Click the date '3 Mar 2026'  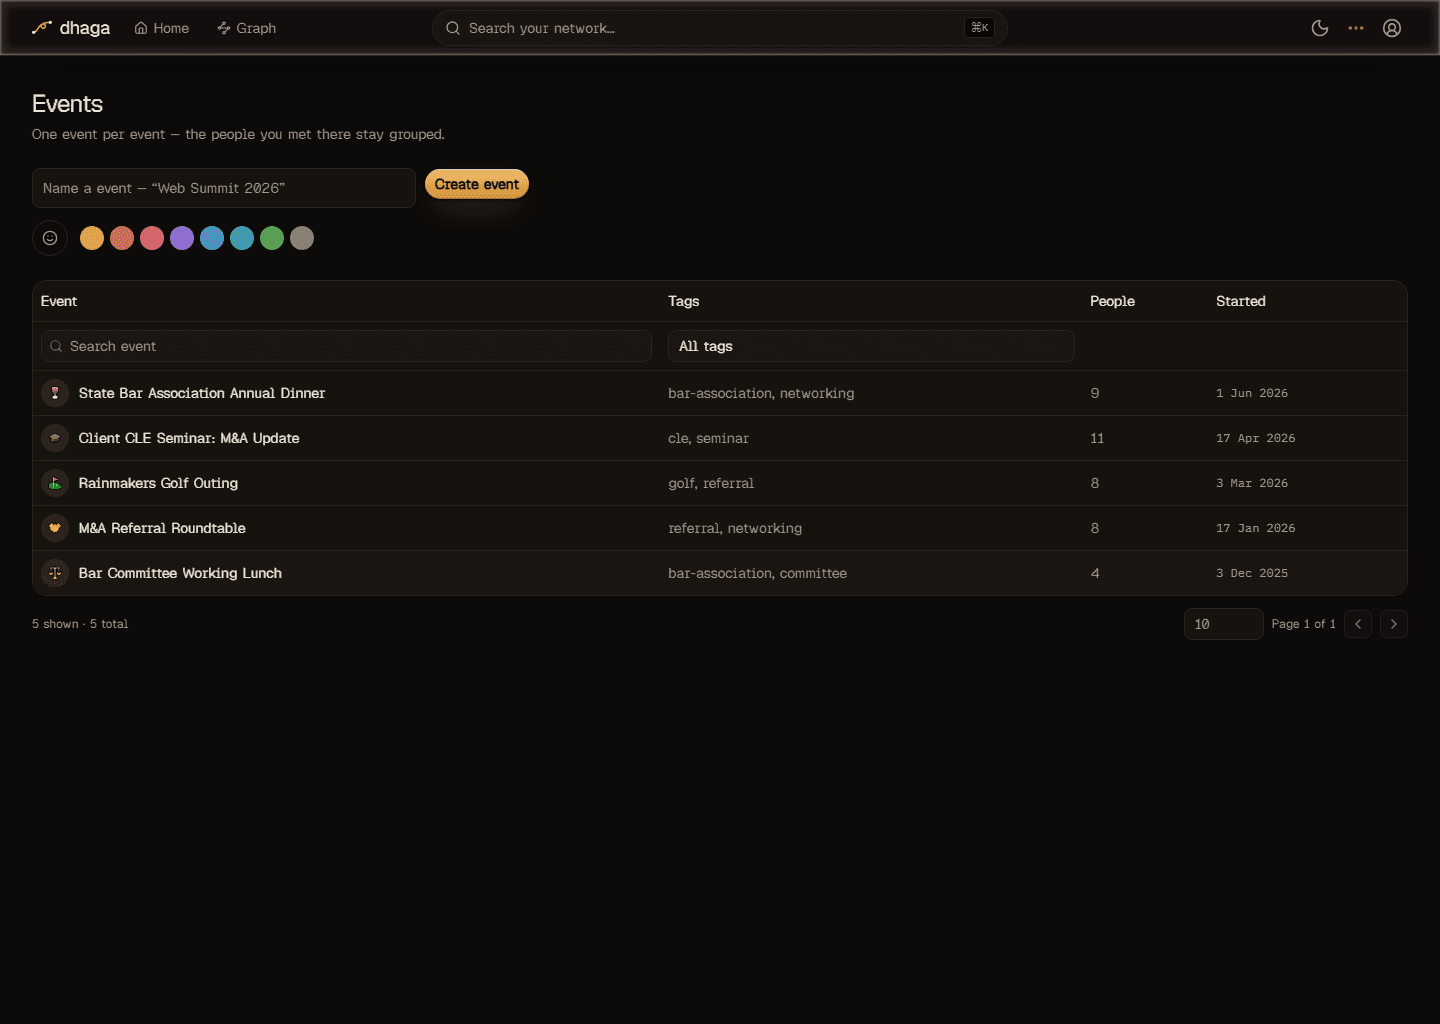tap(1252, 483)
